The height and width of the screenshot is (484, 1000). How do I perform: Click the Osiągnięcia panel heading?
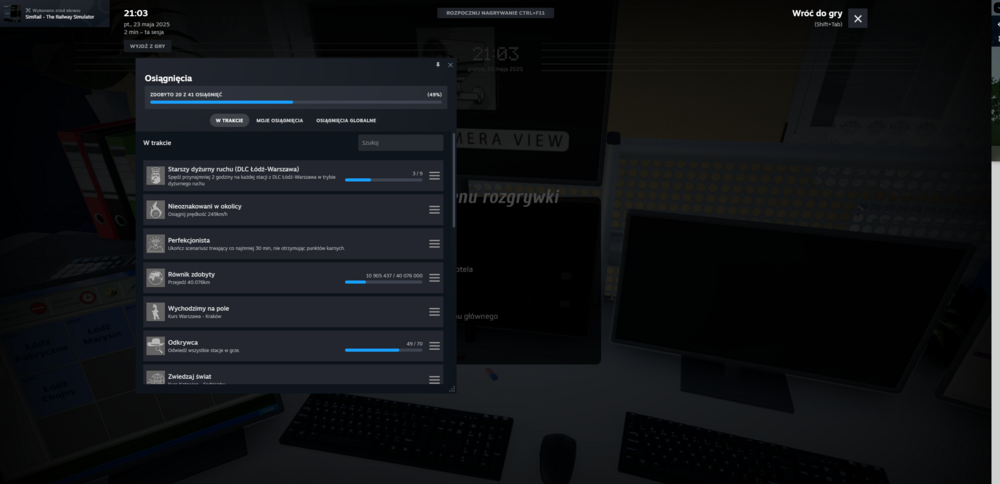[168, 78]
